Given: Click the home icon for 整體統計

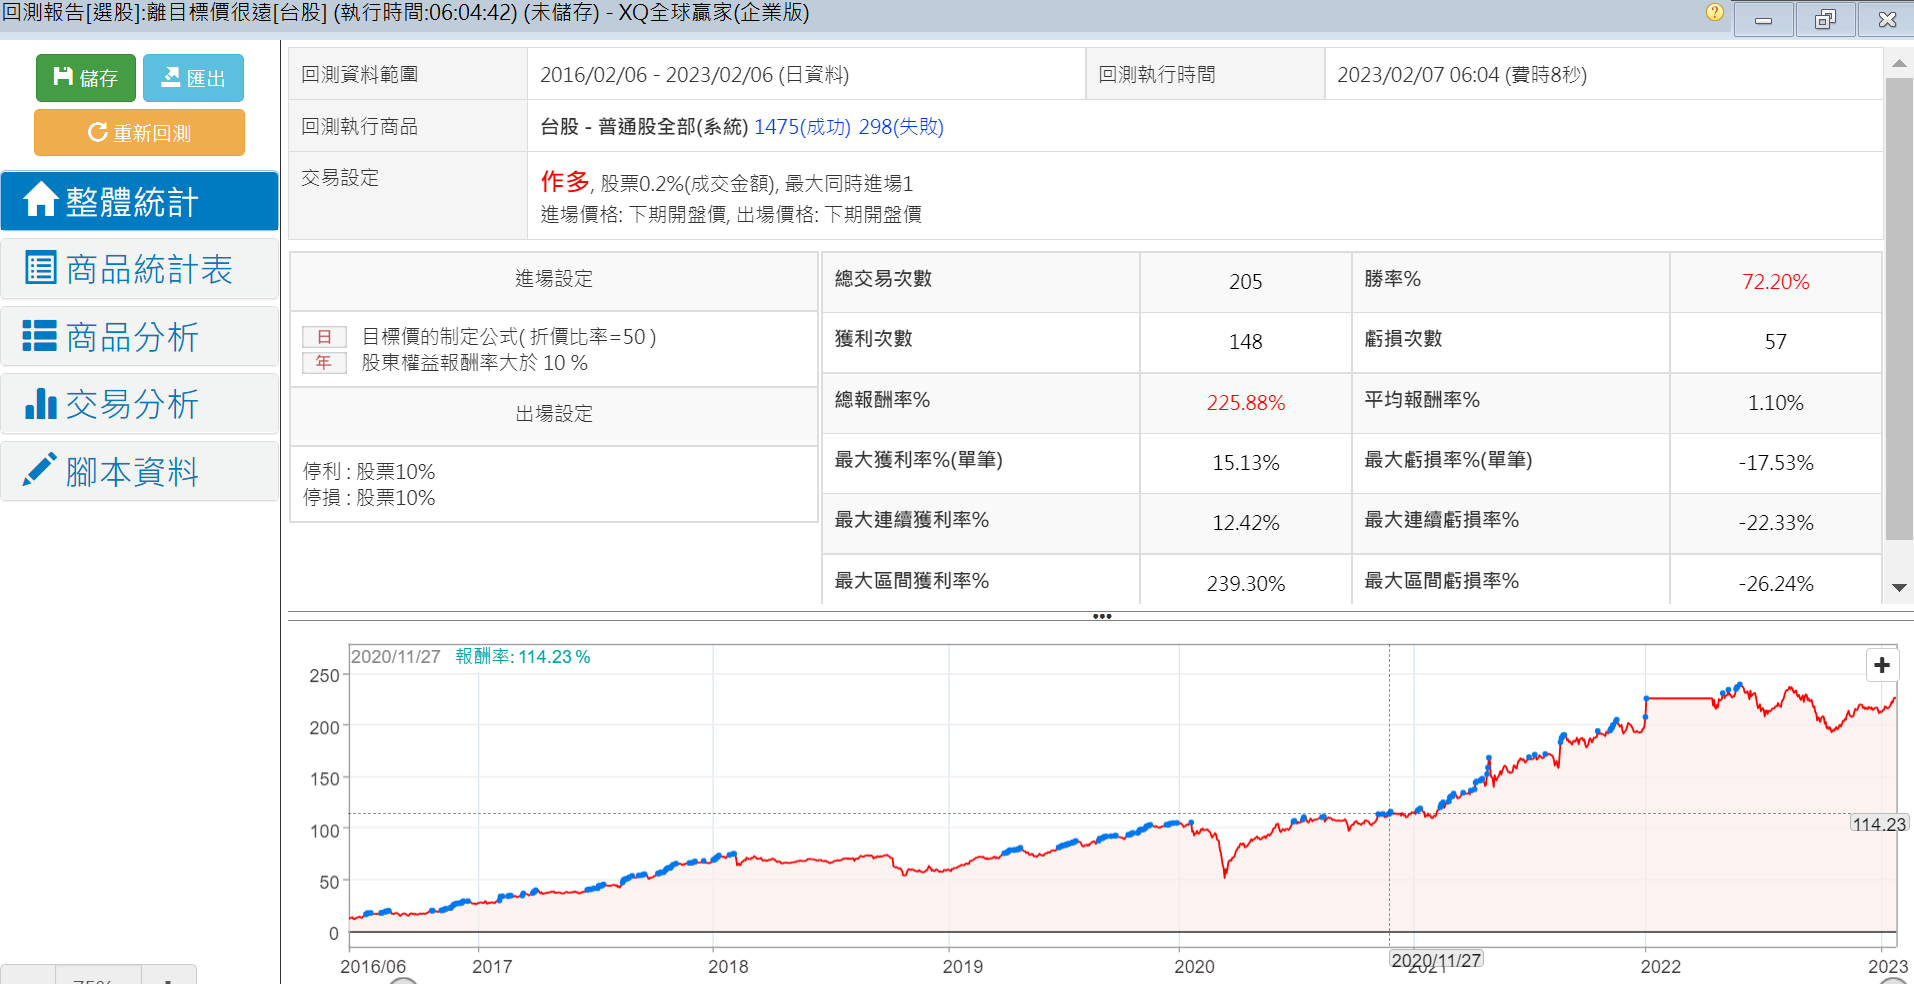Looking at the screenshot, I should (40, 200).
